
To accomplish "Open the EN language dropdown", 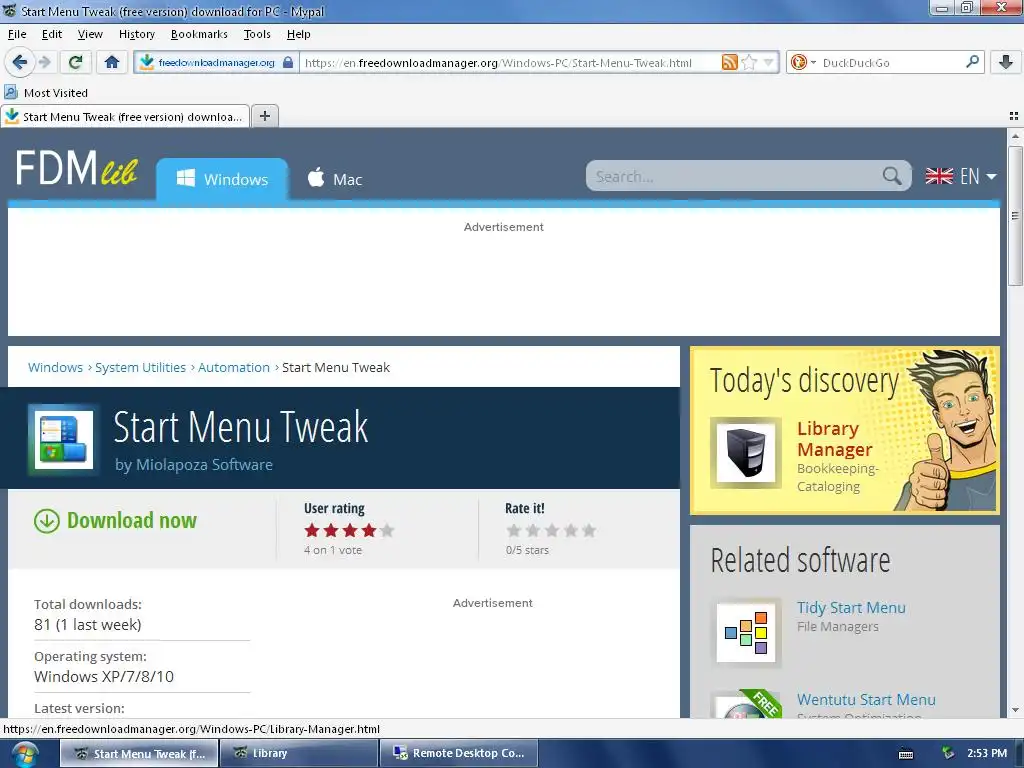I will click(x=961, y=176).
